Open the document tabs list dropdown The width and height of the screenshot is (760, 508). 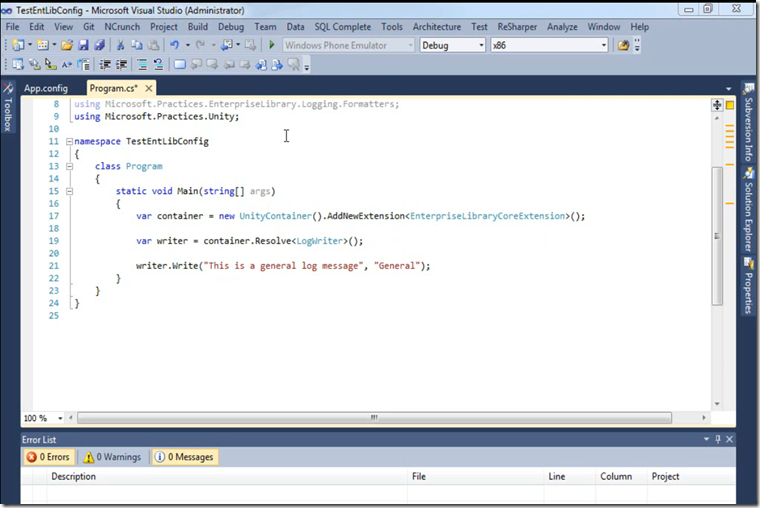click(728, 89)
